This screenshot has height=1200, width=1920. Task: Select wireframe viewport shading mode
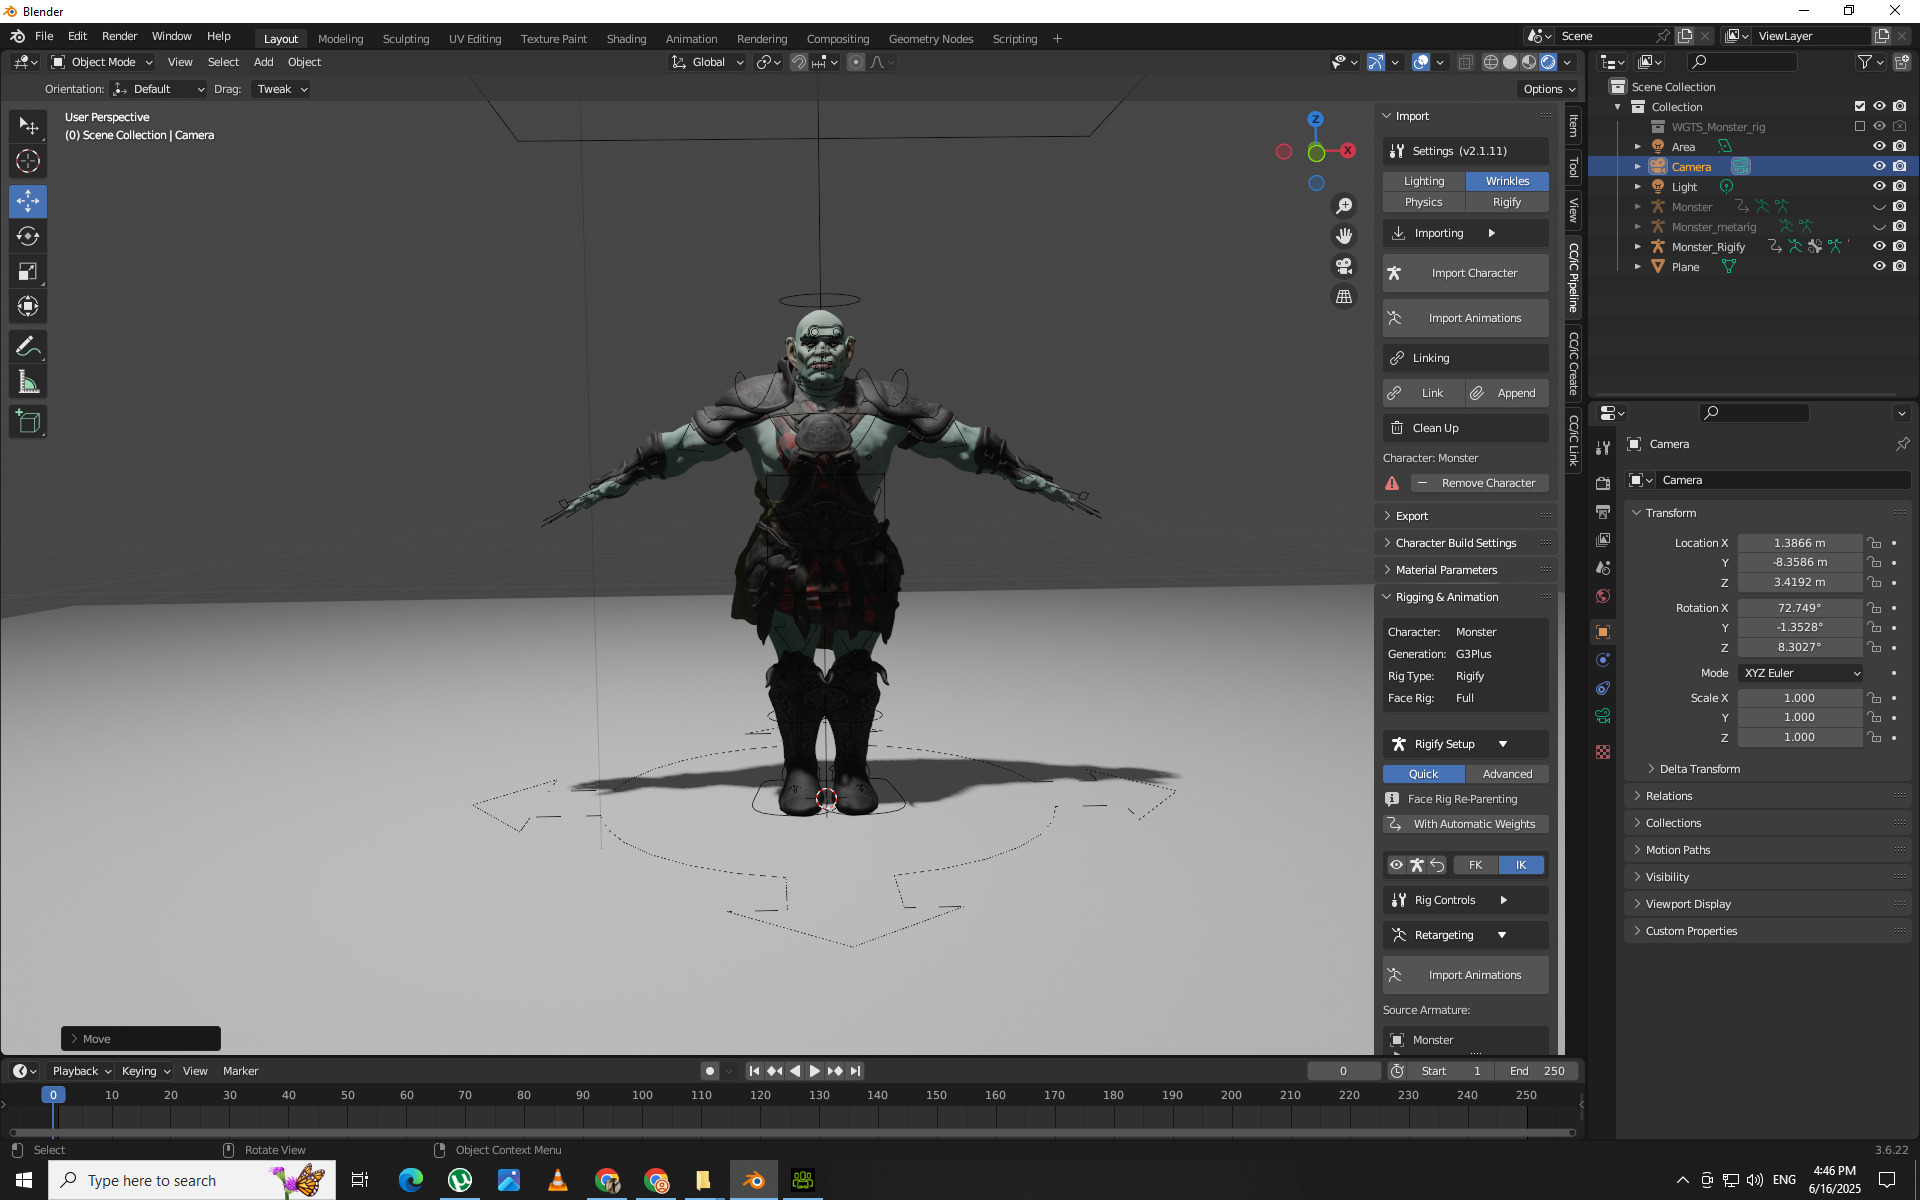pos(1490,62)
